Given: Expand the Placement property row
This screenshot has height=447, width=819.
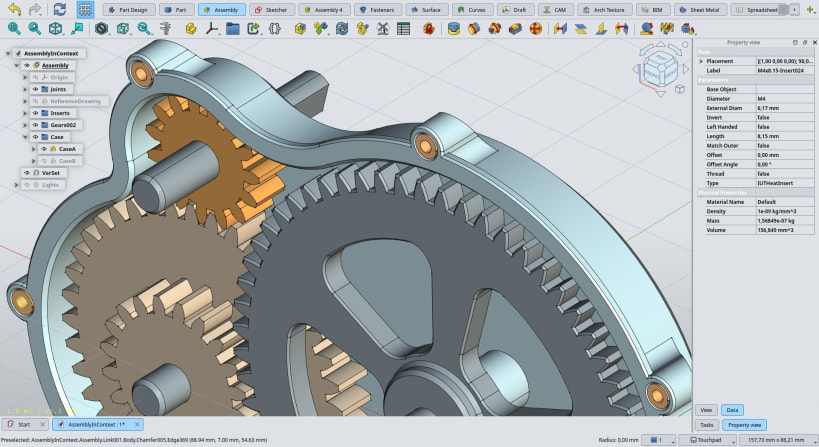Looking at the screenshot, I should point(701,61).
